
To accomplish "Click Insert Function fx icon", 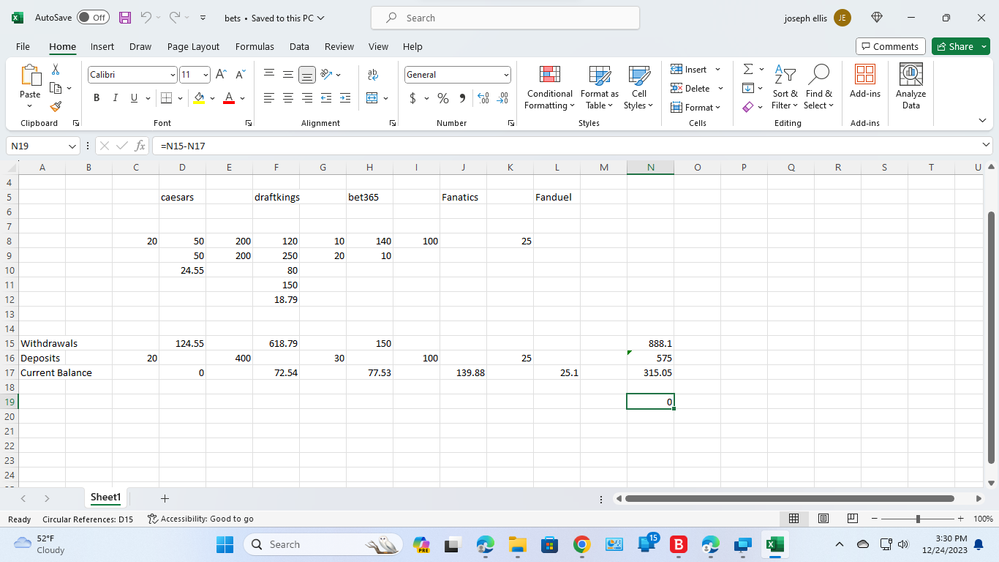I will click(x=140, y=146).
